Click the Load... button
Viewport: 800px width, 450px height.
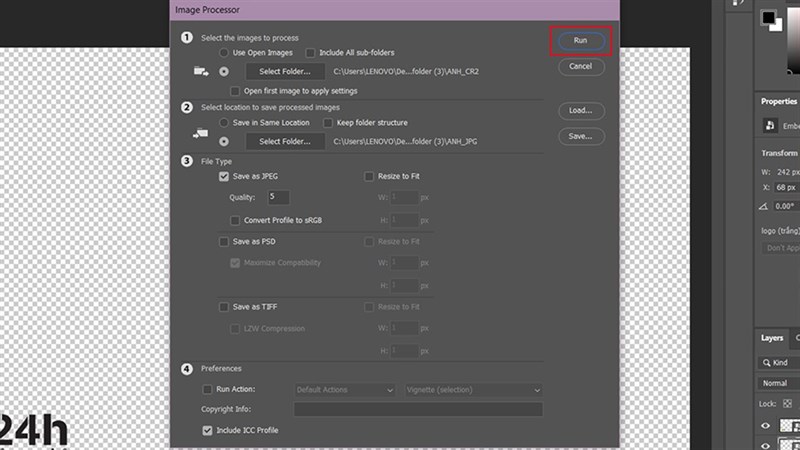(x=581, y=110)
